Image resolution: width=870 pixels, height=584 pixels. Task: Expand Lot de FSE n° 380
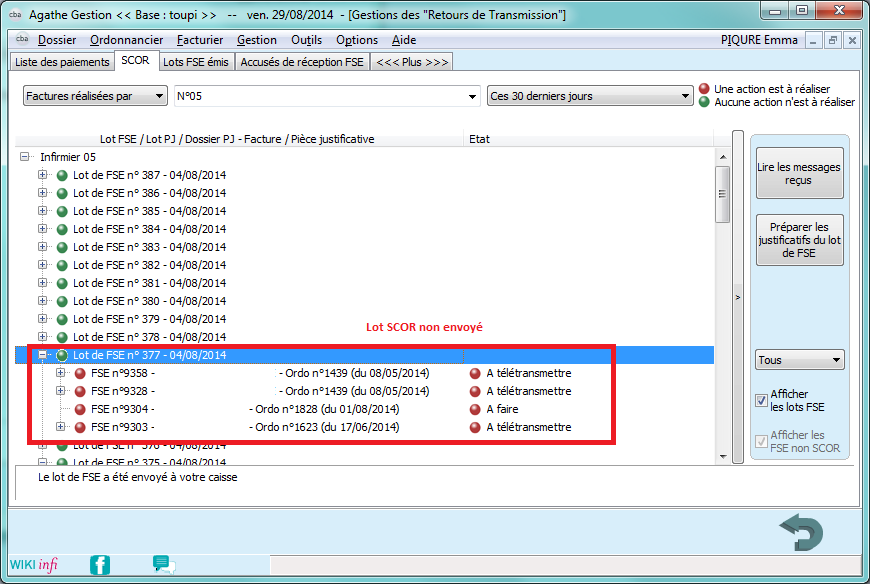(x=42, y=301)
